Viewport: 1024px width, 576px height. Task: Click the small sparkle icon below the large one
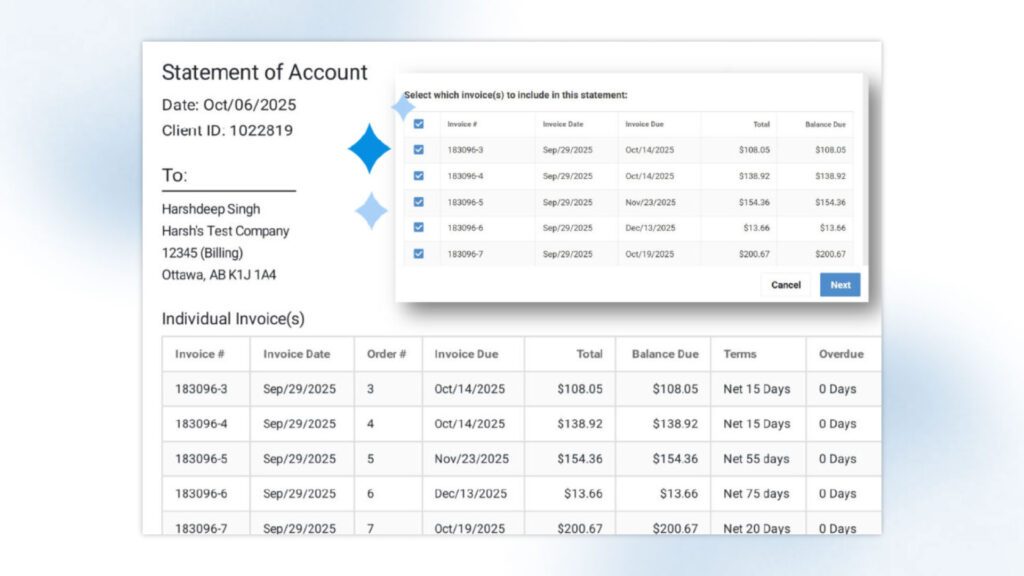coord(371,211)
